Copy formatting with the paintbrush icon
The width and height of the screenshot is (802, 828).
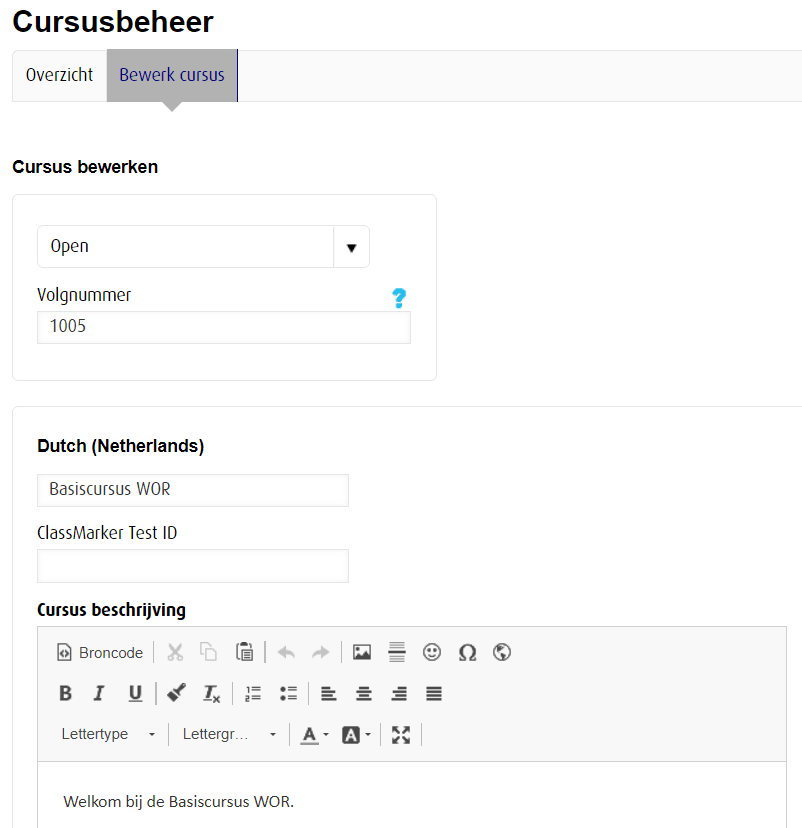(177, 693)
